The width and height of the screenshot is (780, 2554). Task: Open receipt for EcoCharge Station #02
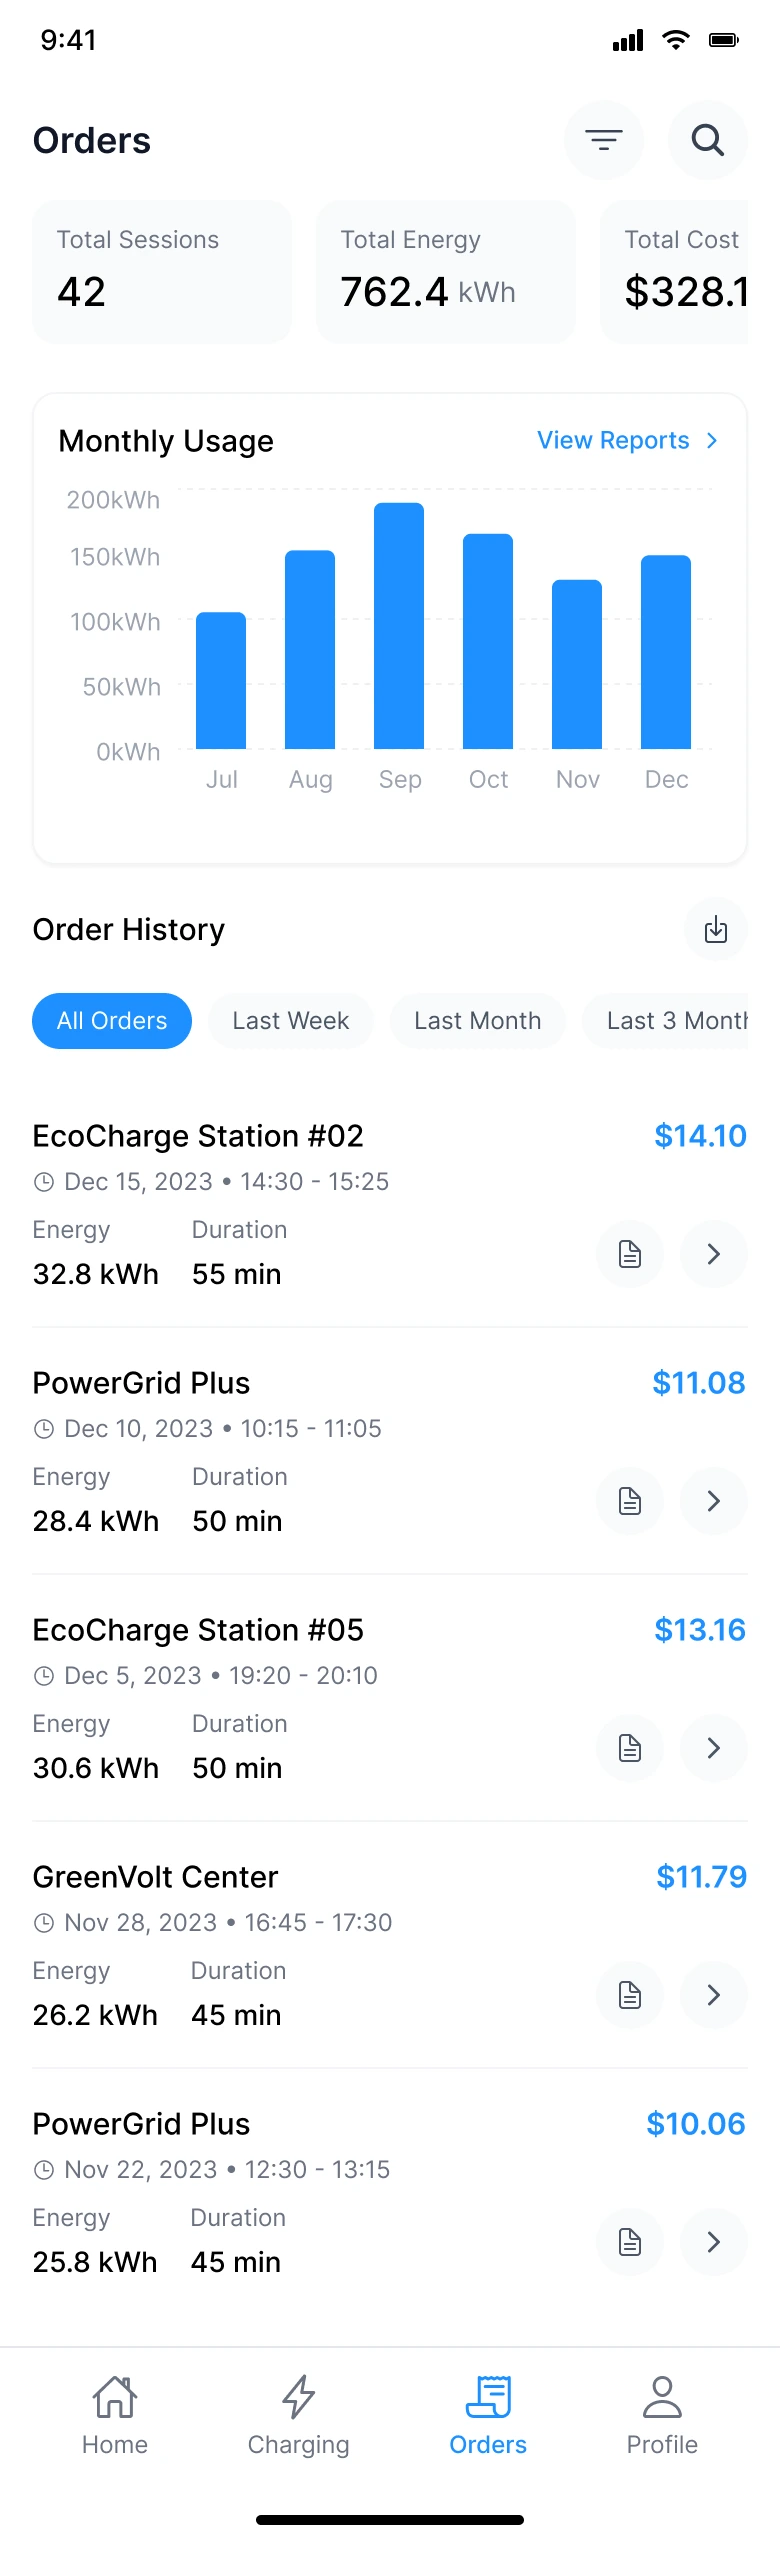coord(629,1254)
